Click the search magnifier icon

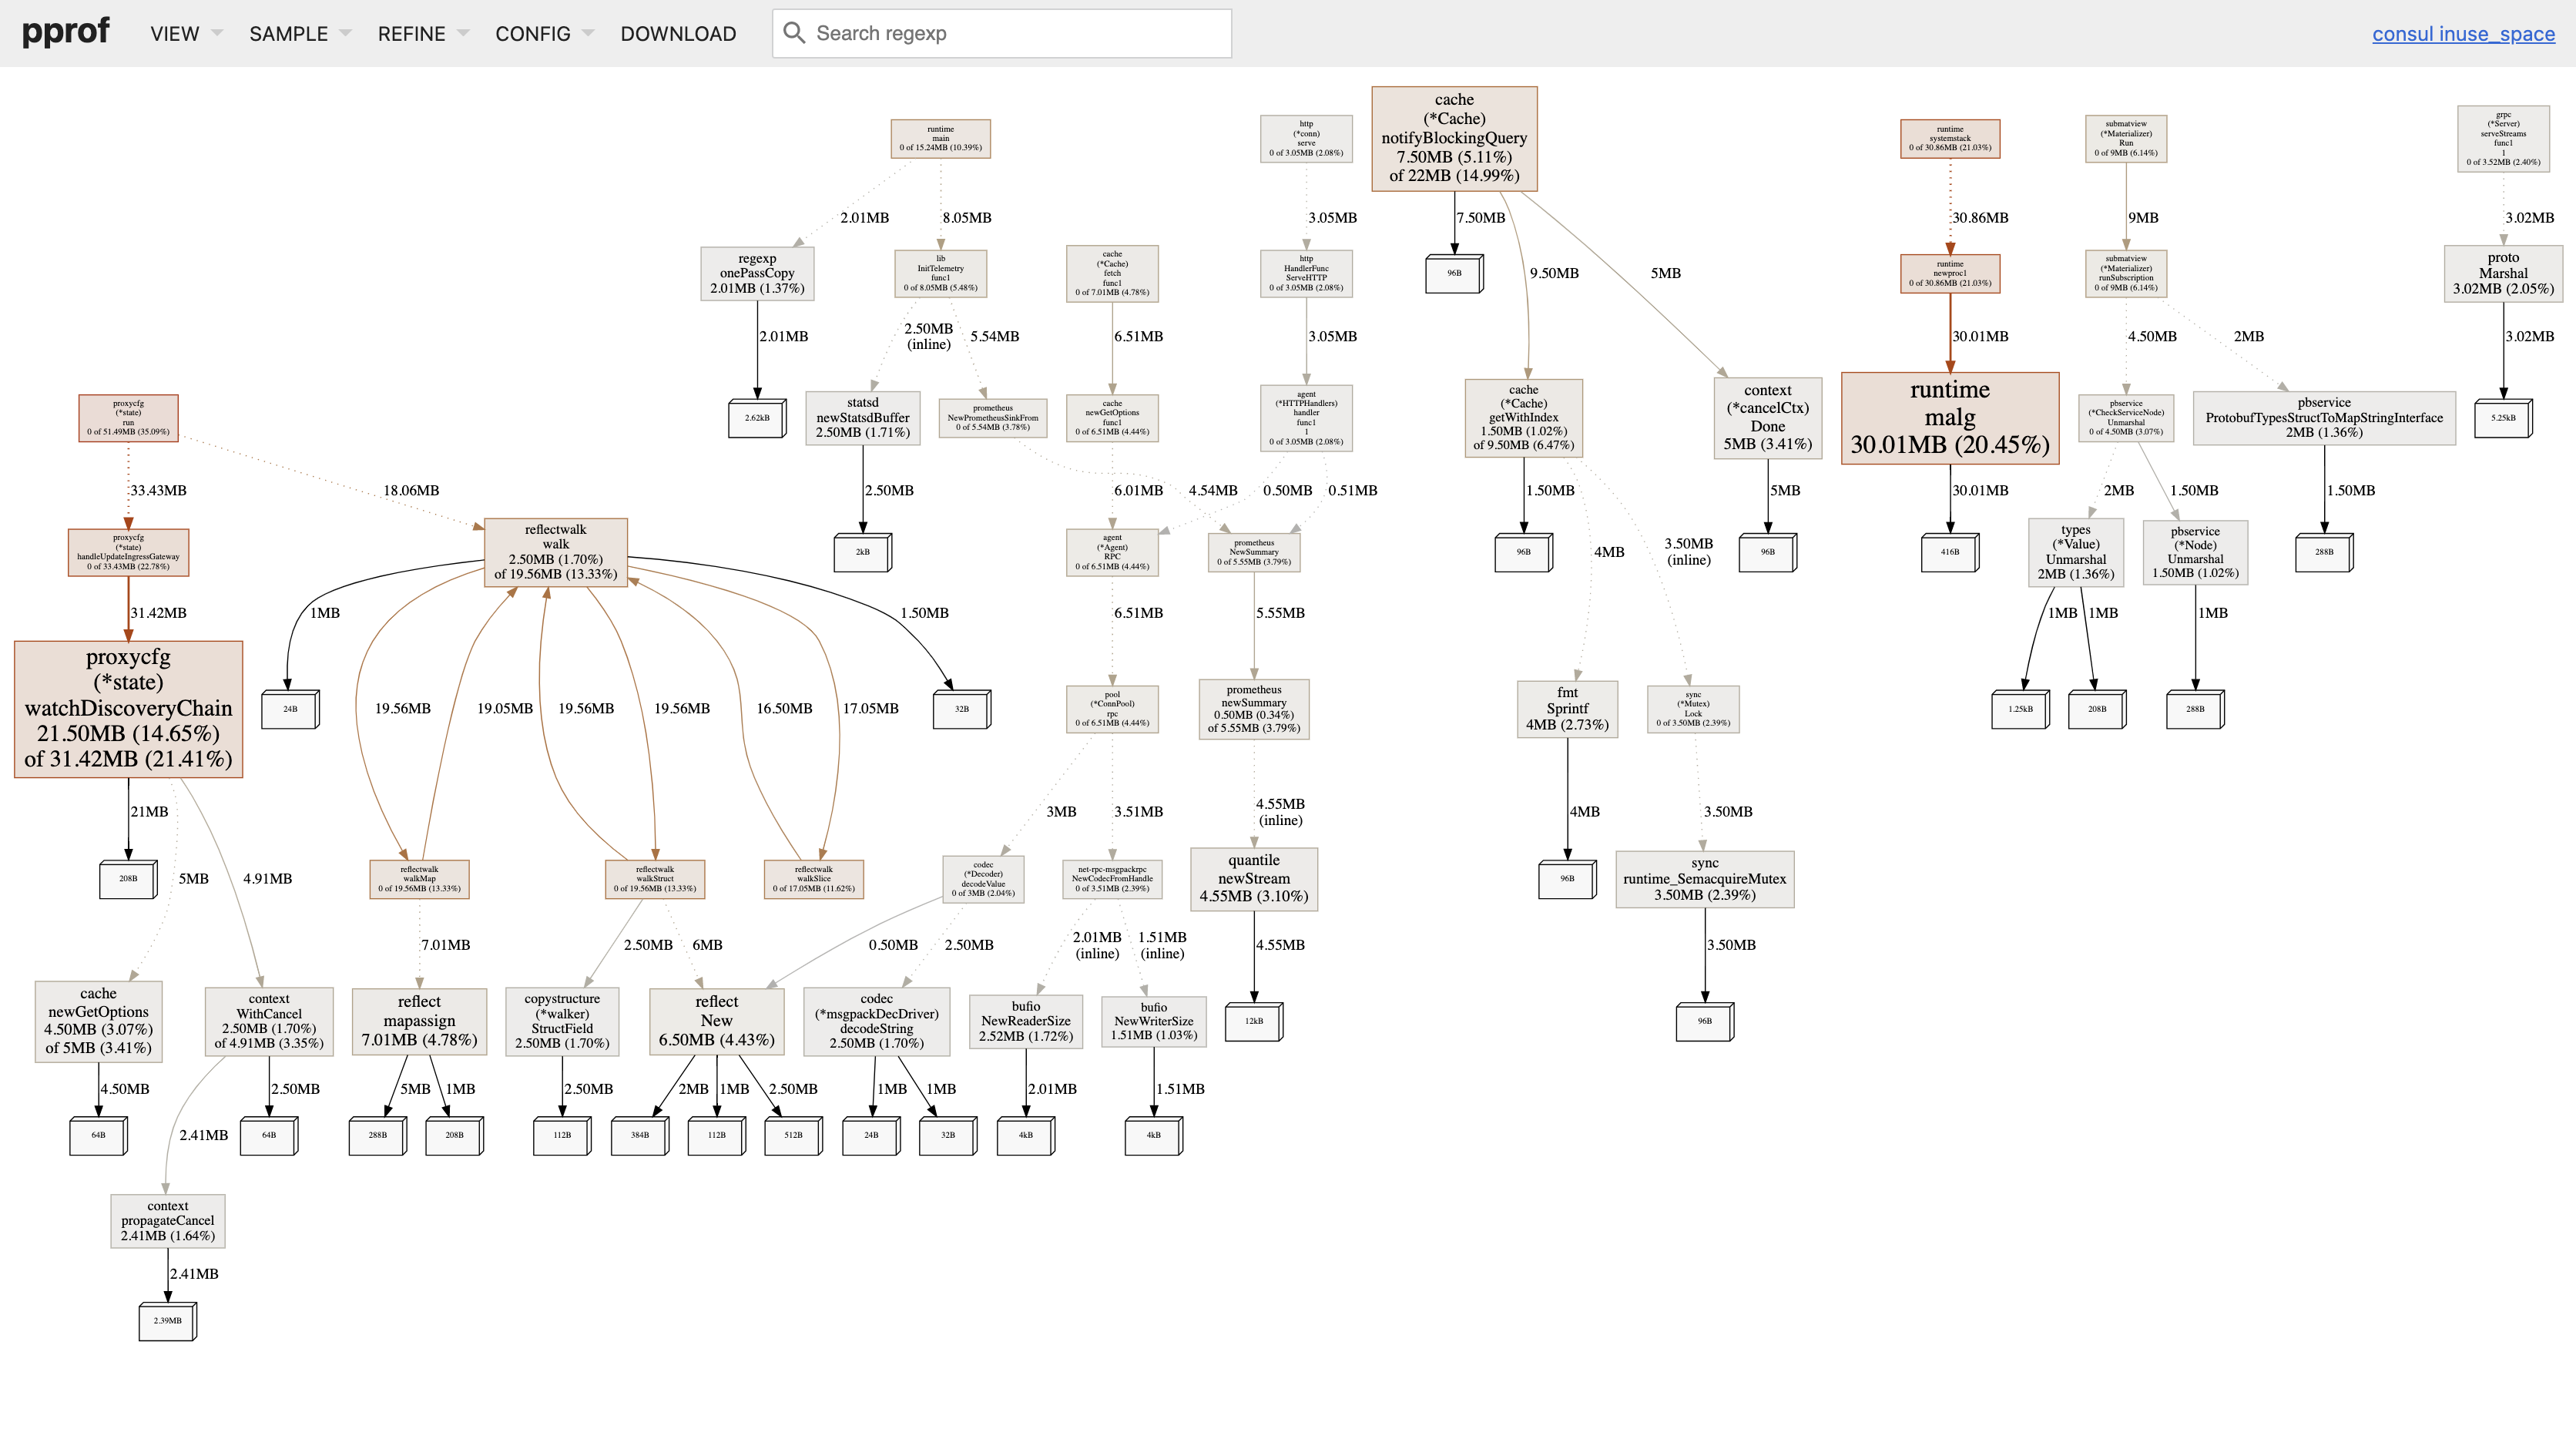(794, 33)
